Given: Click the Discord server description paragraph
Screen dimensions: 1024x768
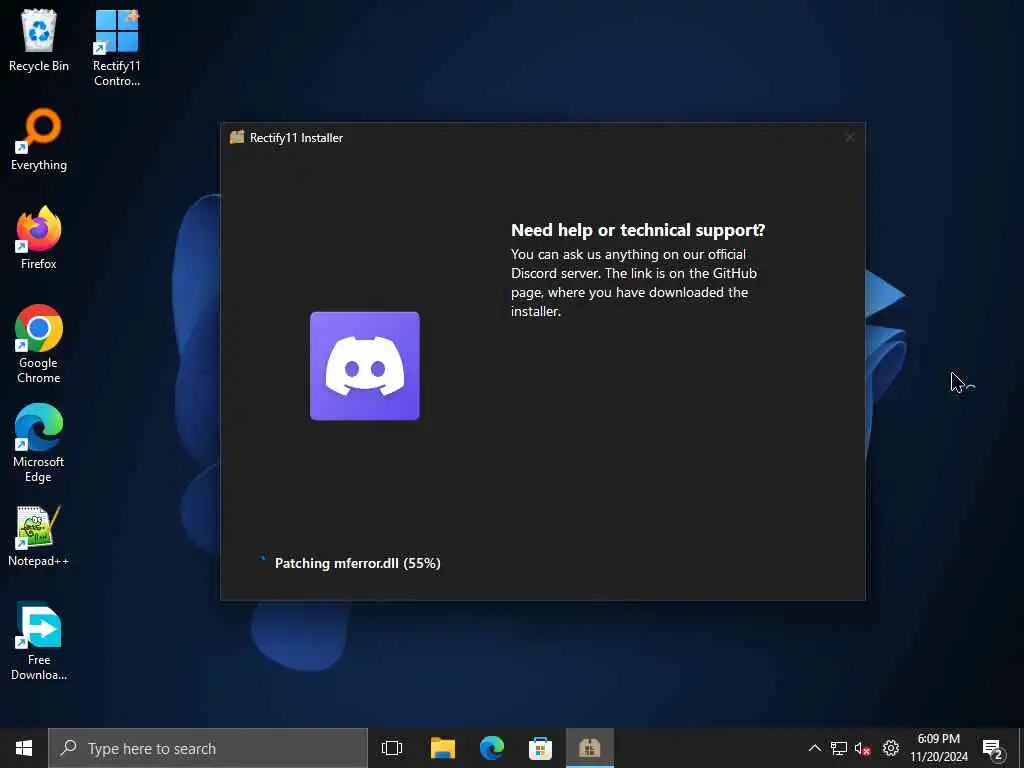Looking at the screenshot, I should click(x=634, y=283).
